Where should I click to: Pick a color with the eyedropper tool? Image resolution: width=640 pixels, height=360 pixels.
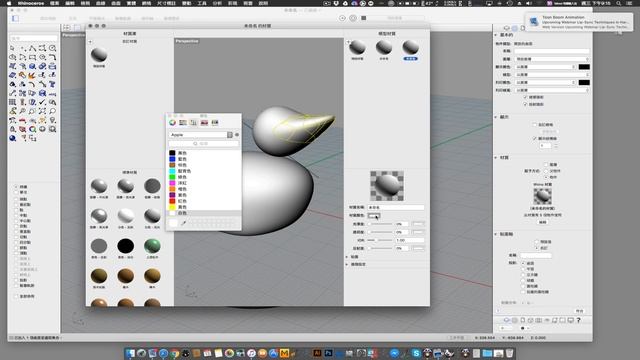tap(183, 223)
